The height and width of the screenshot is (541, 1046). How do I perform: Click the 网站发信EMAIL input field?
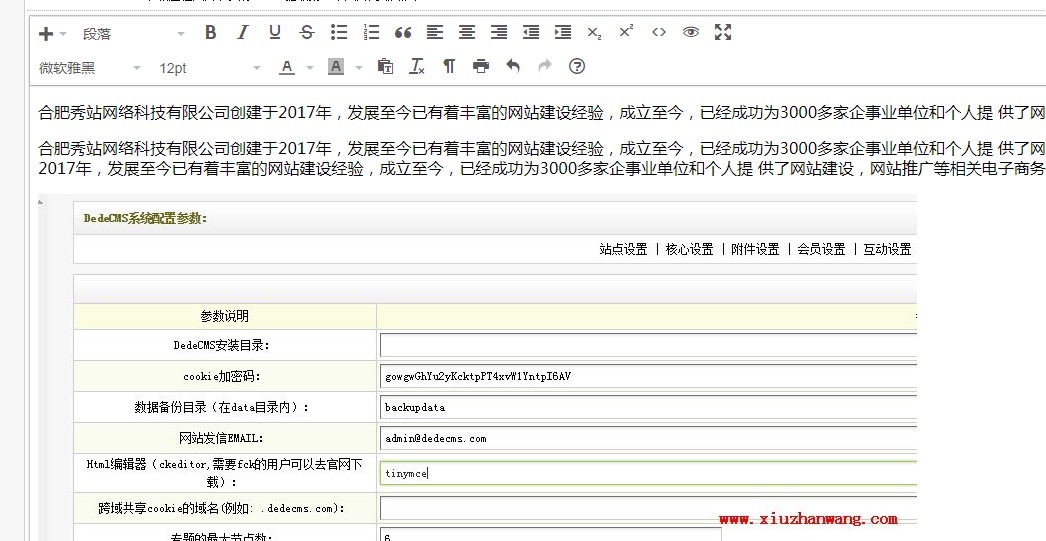coord(647,438)
